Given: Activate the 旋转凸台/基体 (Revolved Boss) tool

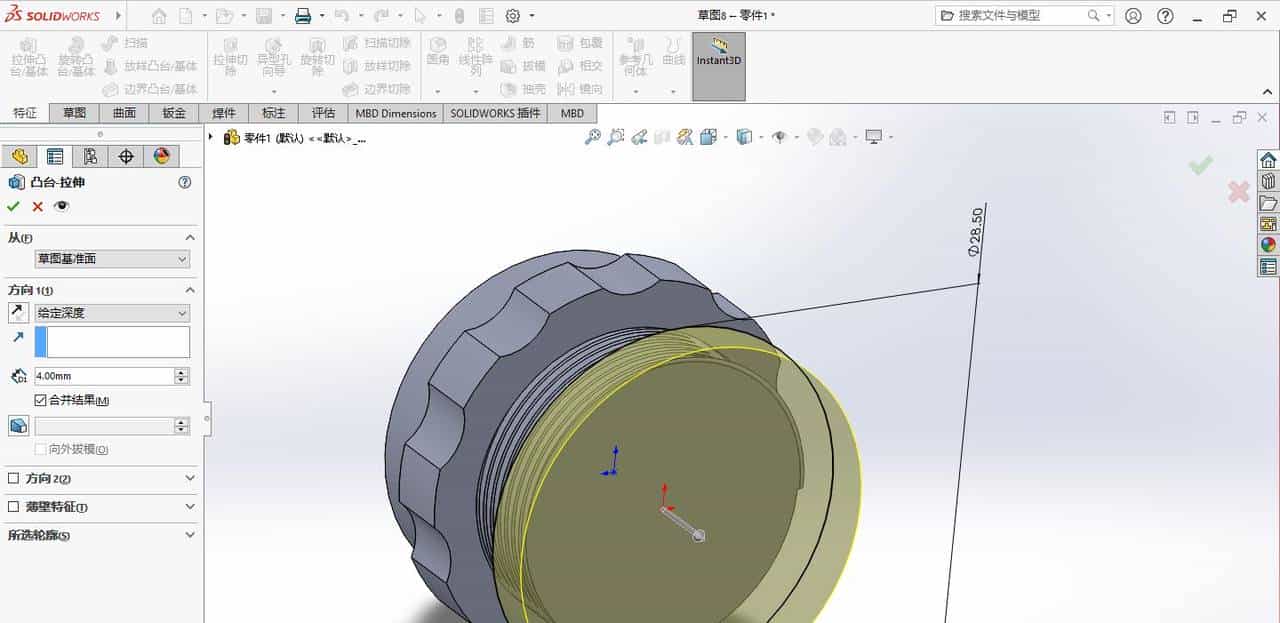Looking at the screenshot, I should (75, 62).
